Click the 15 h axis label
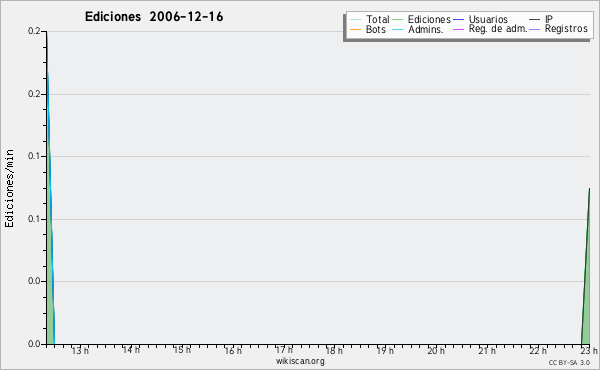600x370 pixels. coord(182,350)
